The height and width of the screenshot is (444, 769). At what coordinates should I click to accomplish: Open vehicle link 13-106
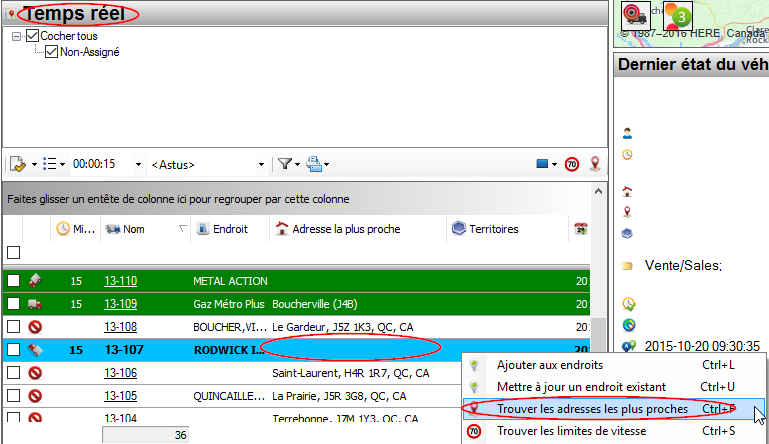pyautogui.click(x=120, y=373)
